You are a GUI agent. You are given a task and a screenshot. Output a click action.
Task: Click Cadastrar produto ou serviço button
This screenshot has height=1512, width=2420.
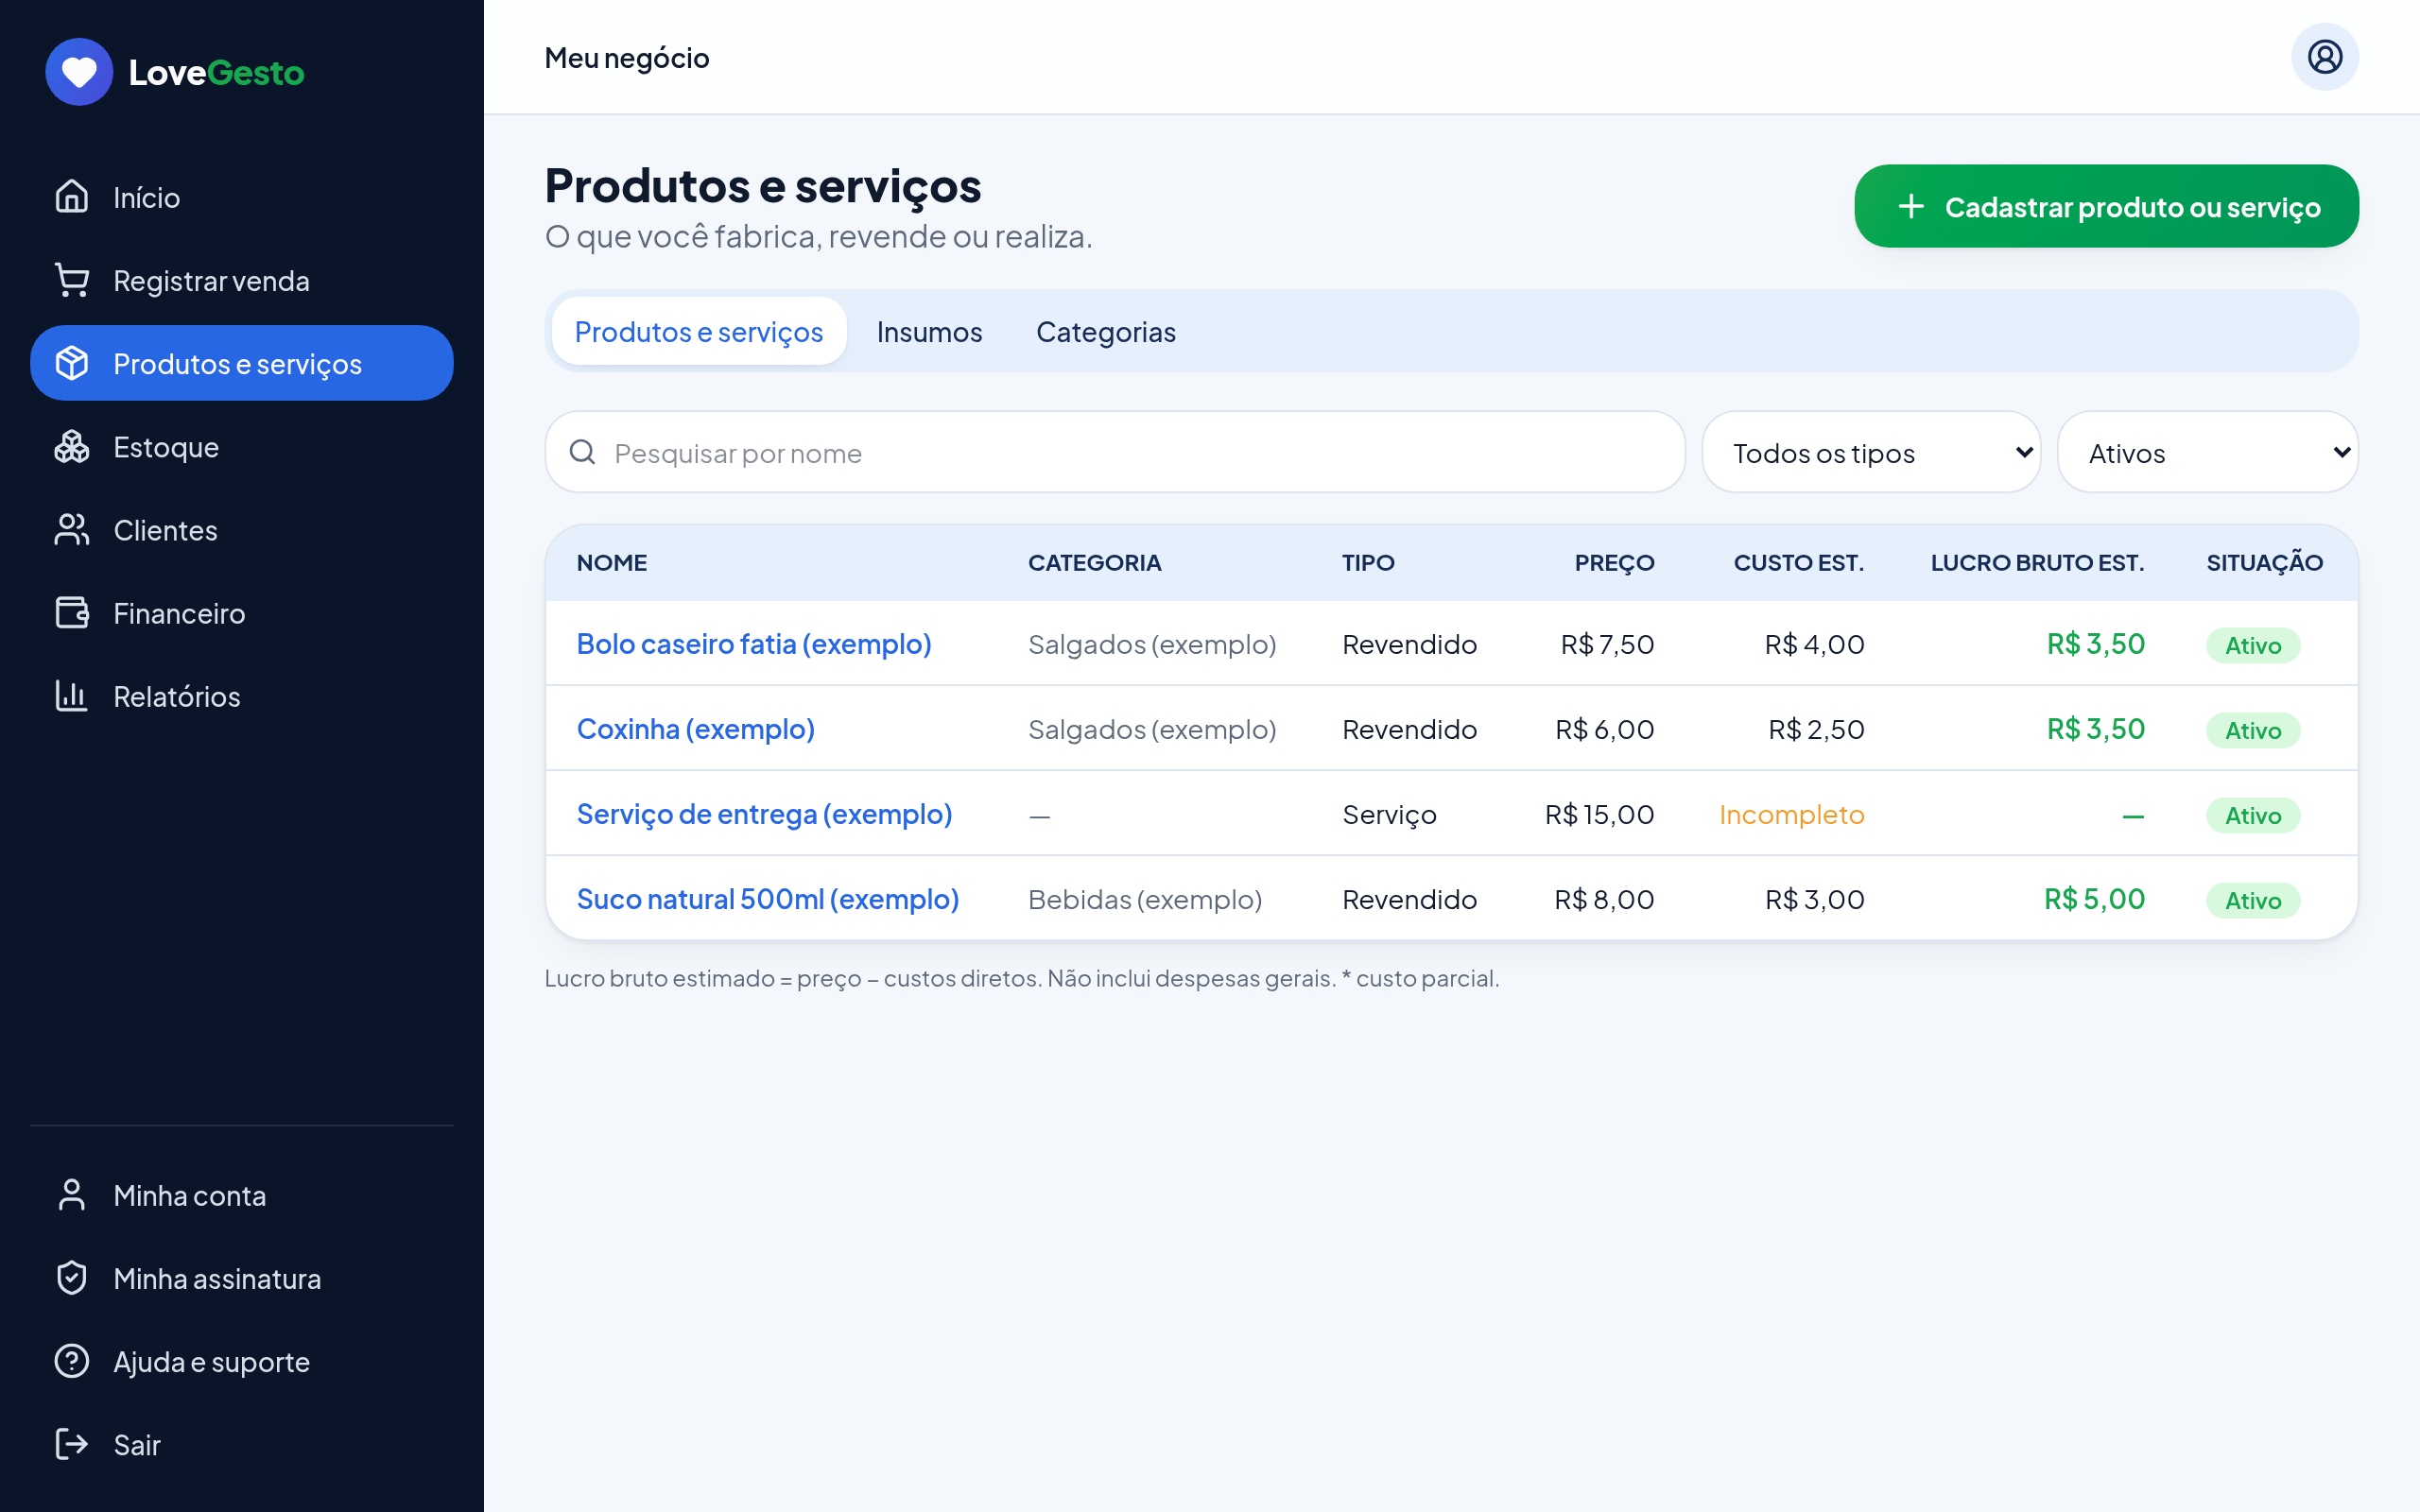pyautogui.click(x=2106, y=206)
